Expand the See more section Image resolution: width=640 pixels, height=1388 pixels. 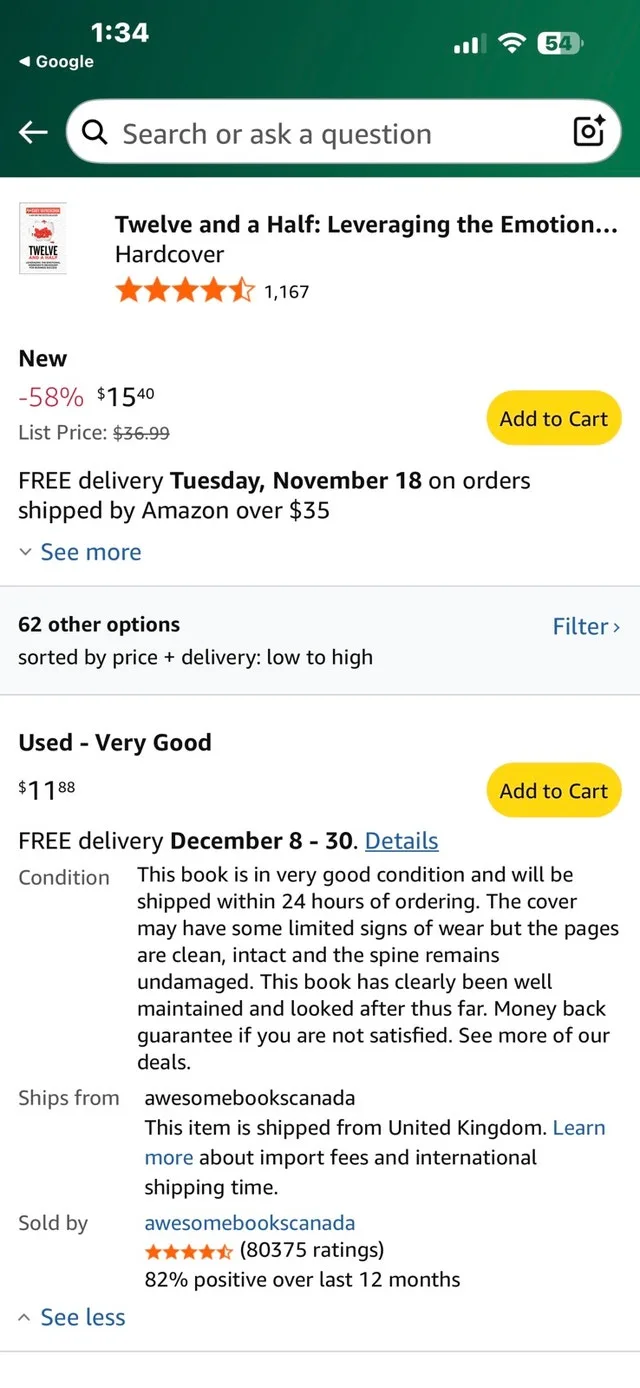tap(80, 551)
